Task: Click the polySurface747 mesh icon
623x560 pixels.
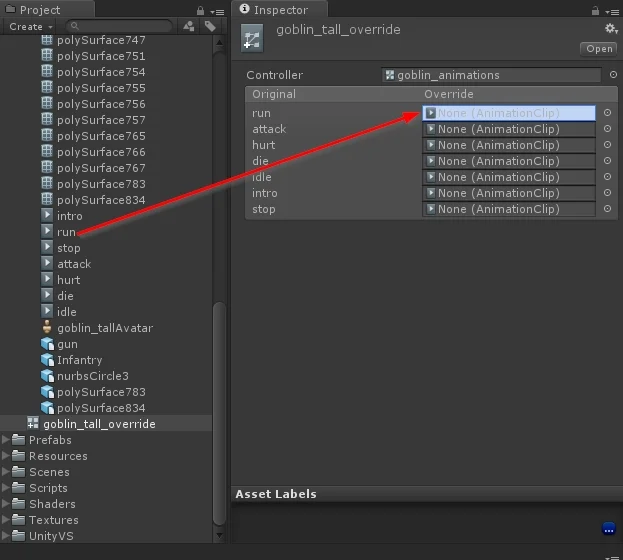Action: (x=47, y=40)
